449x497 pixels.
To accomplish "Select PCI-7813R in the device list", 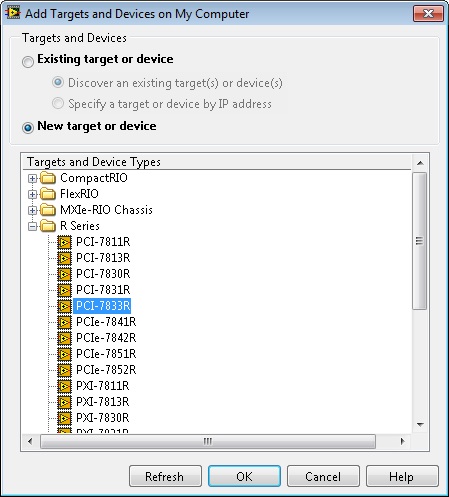I will pyautogui.click(x=103, y=258).
